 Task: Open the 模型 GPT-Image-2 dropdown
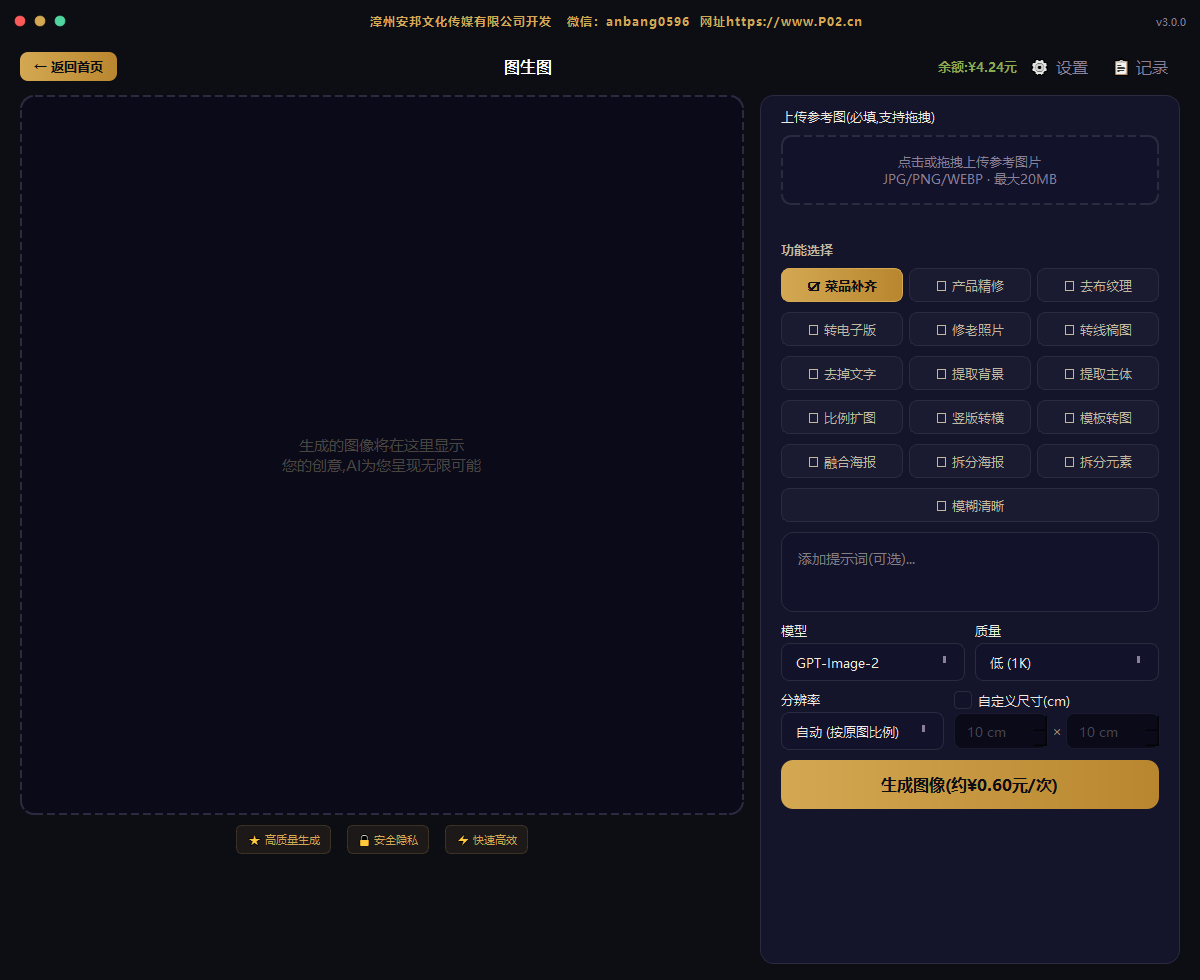(873, 662)
